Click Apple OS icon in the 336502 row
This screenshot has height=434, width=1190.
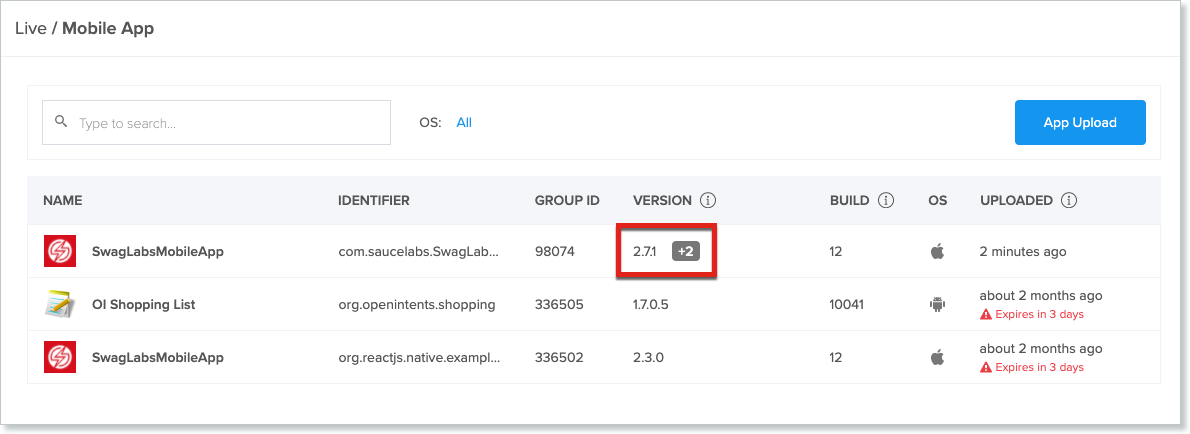937,357
